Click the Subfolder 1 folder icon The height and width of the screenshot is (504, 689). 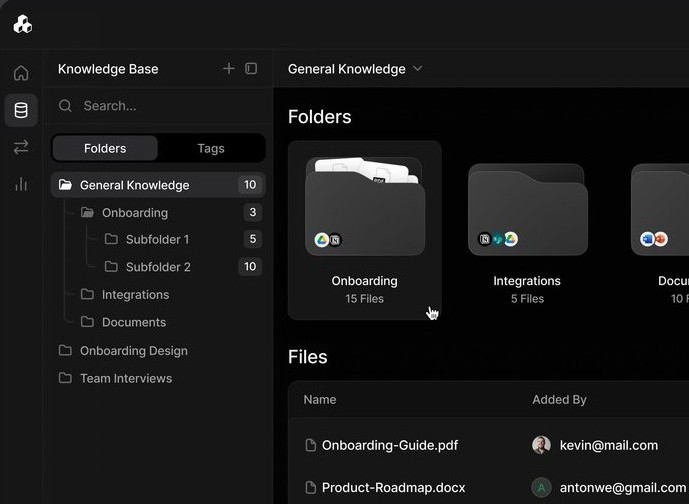tap(111, 239)
